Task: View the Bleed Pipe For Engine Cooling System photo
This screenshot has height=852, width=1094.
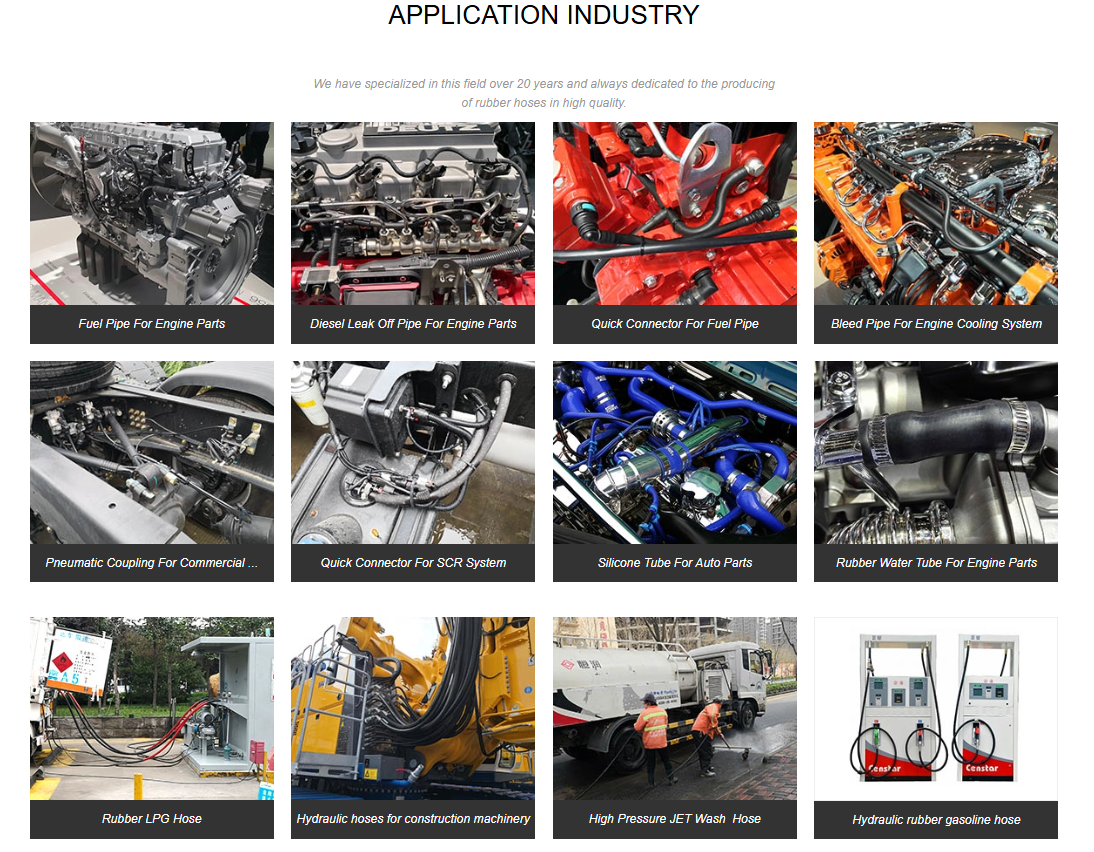Action: point(935,213)
